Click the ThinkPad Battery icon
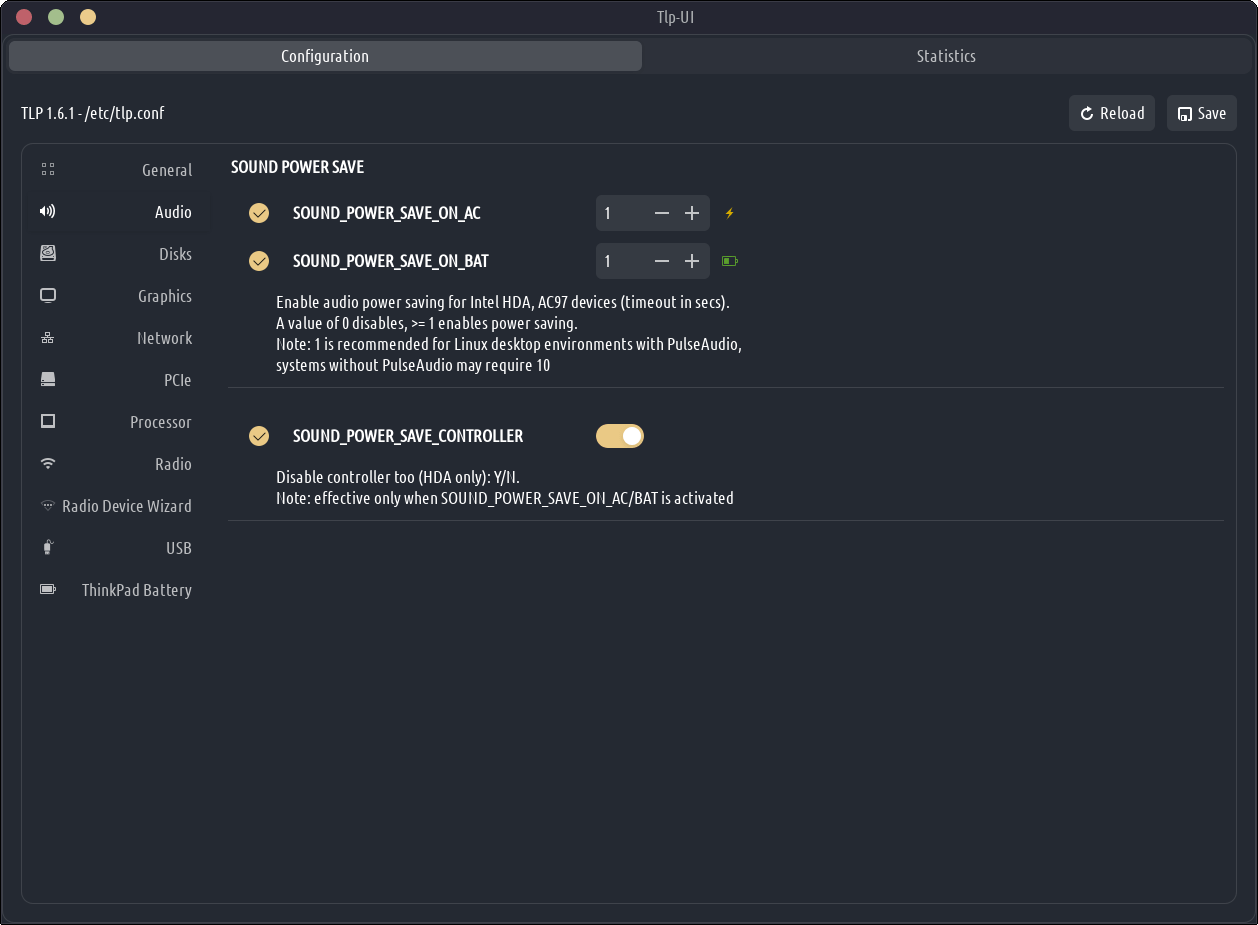The width and height of the screenshot is (1258, 925). (48, 590)
